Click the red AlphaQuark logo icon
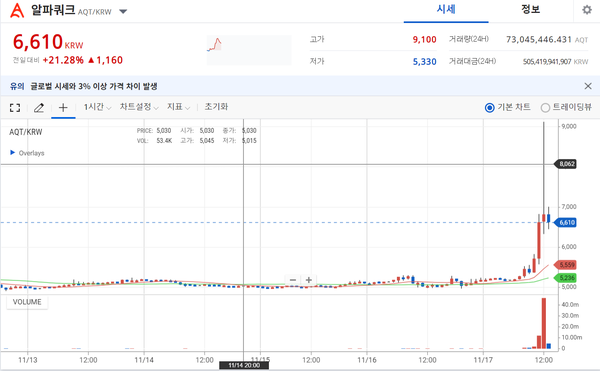600x371 pixels. point(17,10)
